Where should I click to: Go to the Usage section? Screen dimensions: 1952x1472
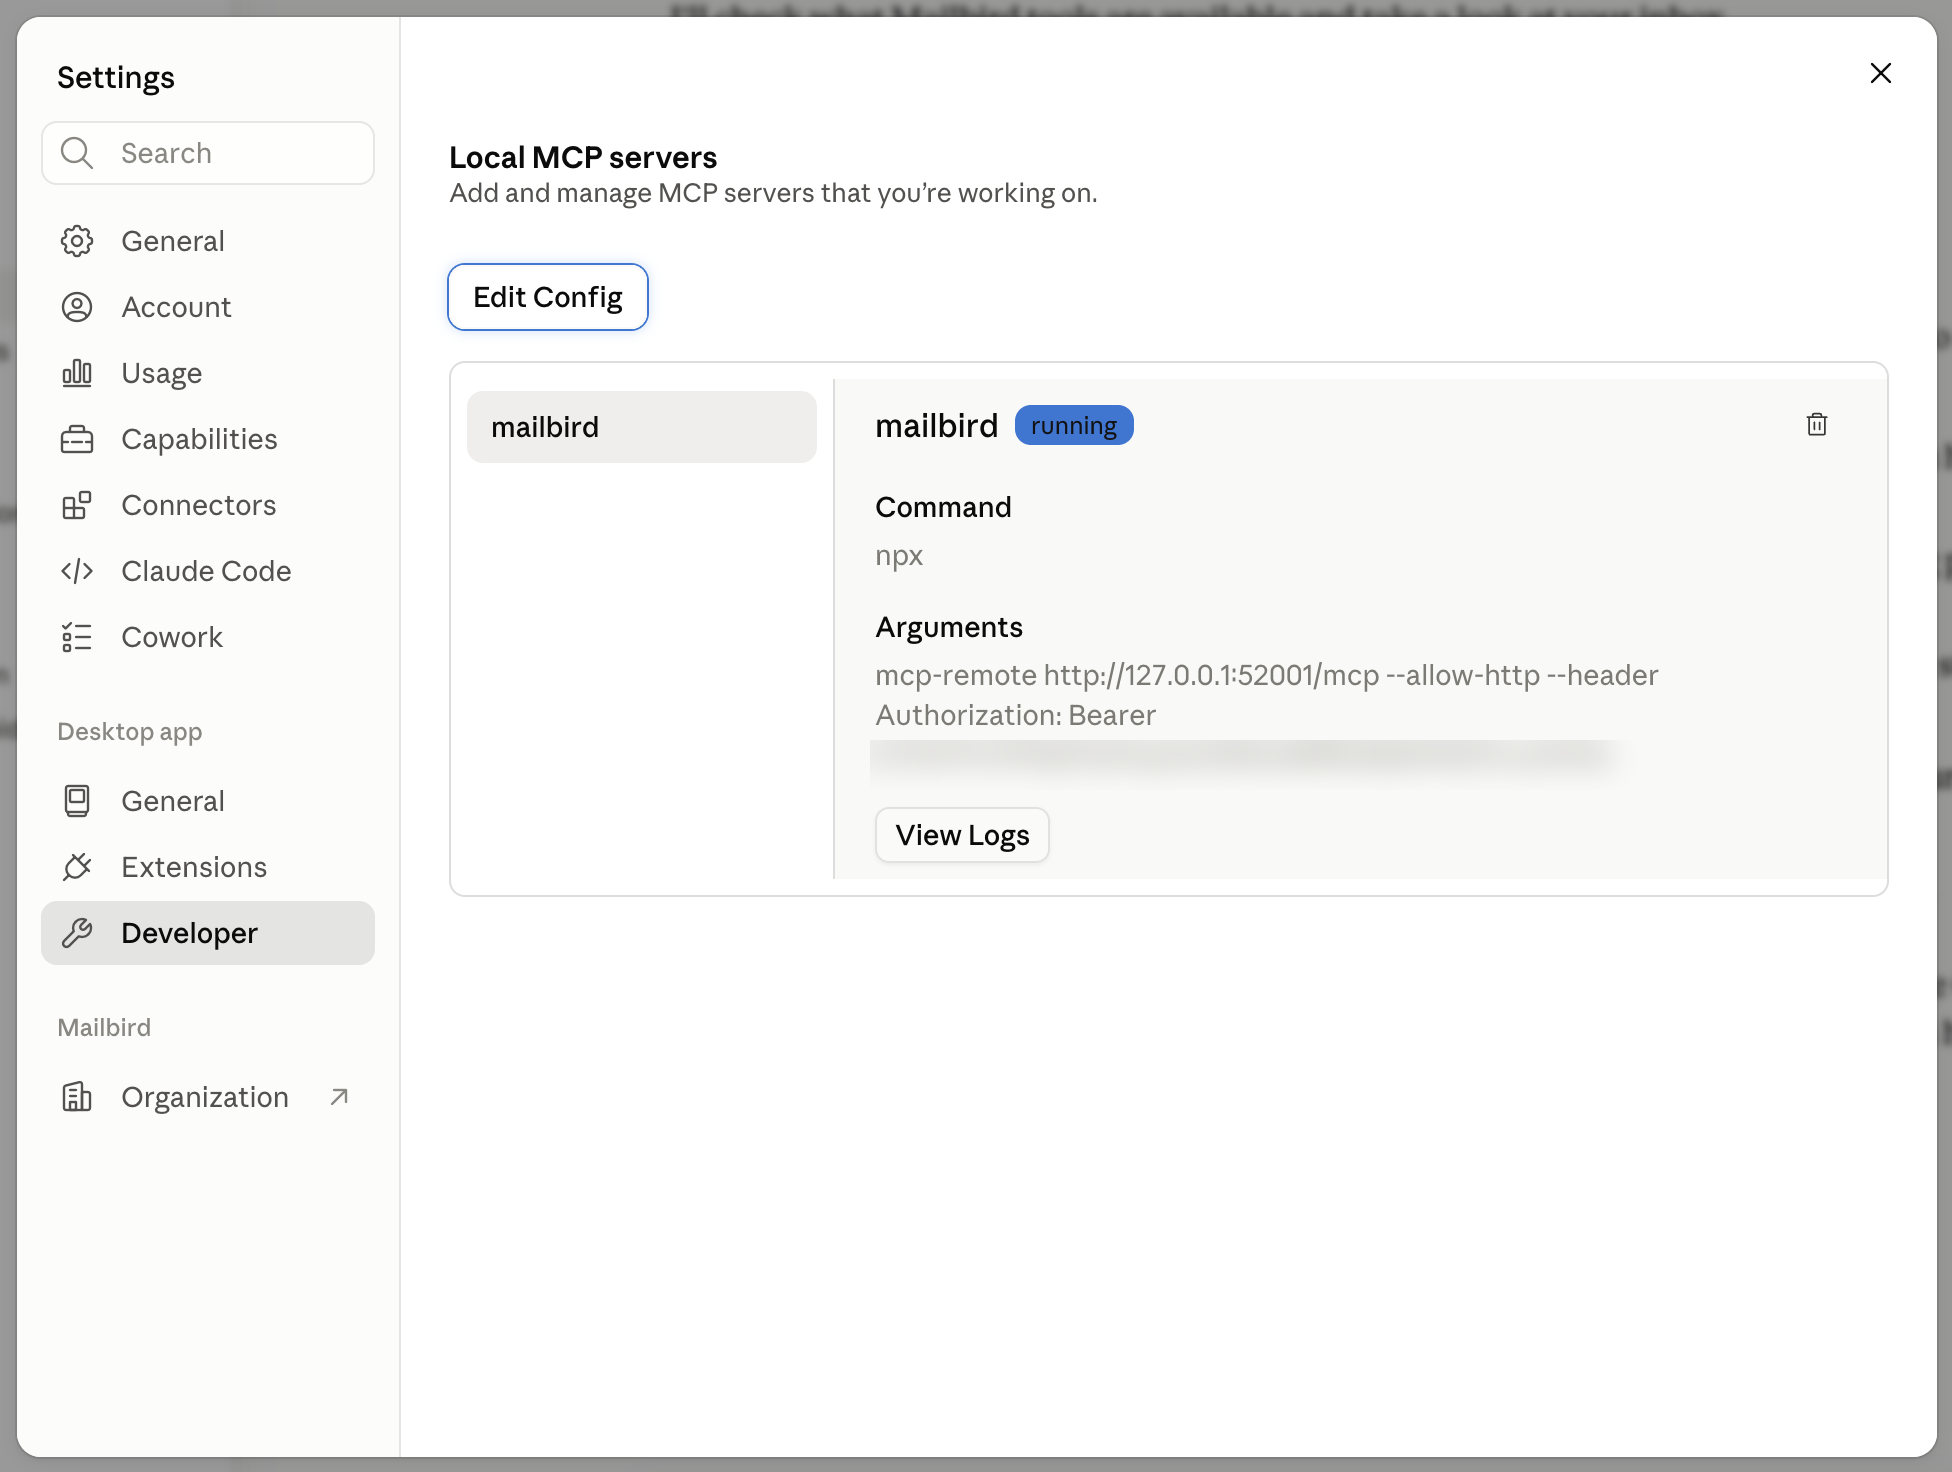[208, 373]
